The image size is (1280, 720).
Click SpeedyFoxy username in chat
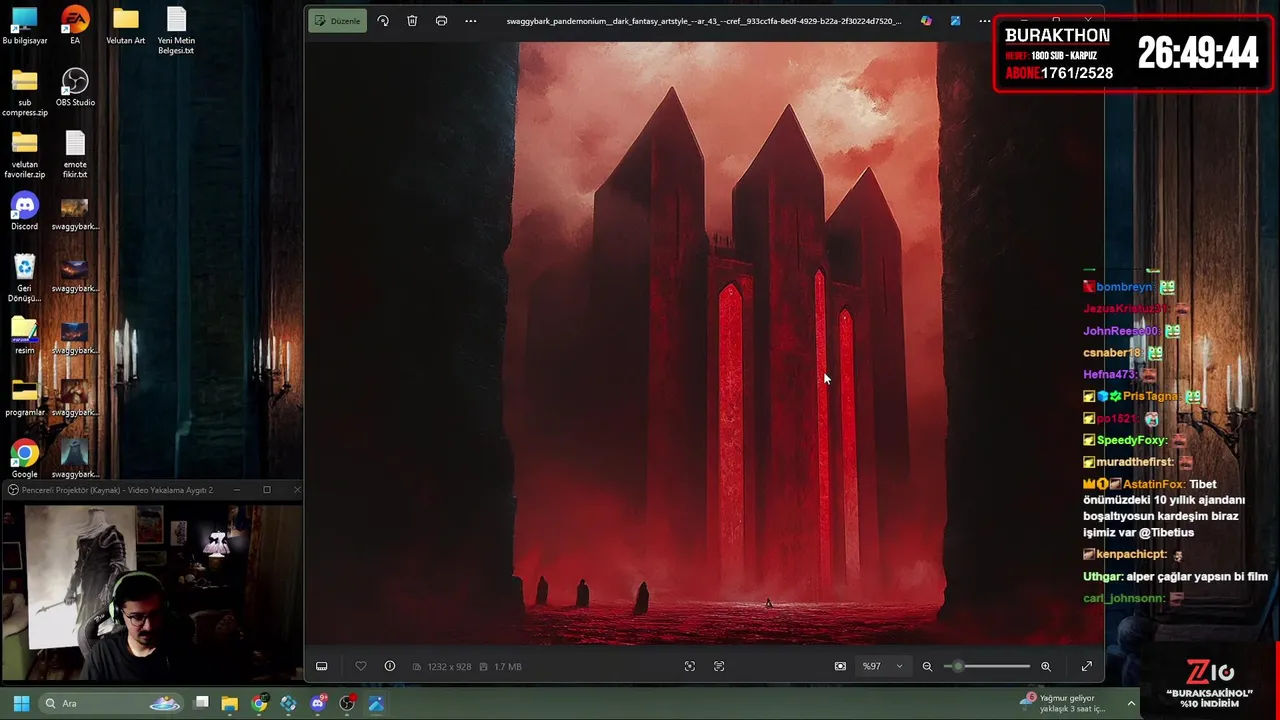(1131, 440)
